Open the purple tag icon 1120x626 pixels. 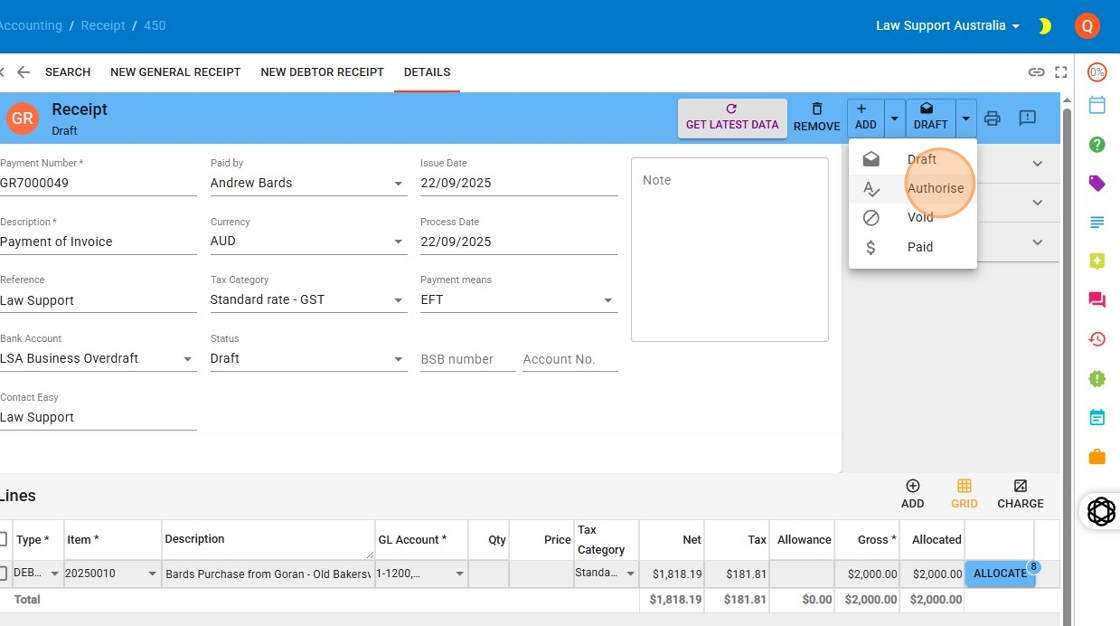[1097, 183]
